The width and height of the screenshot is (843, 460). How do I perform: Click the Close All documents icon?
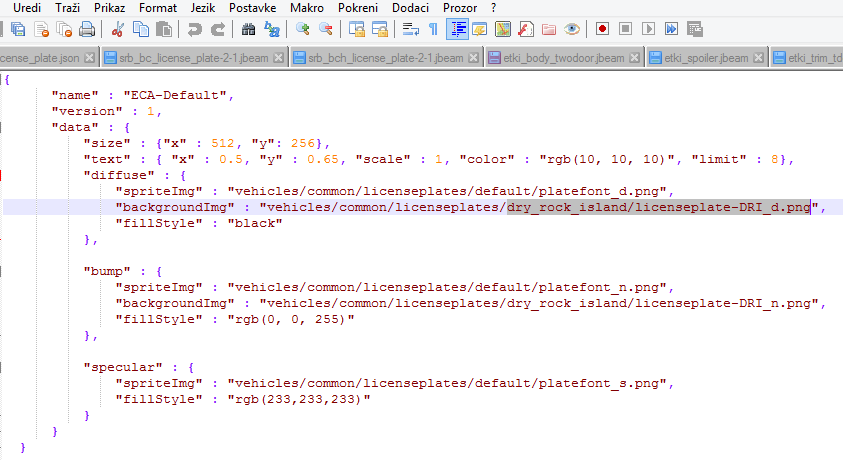coord(65,29)
